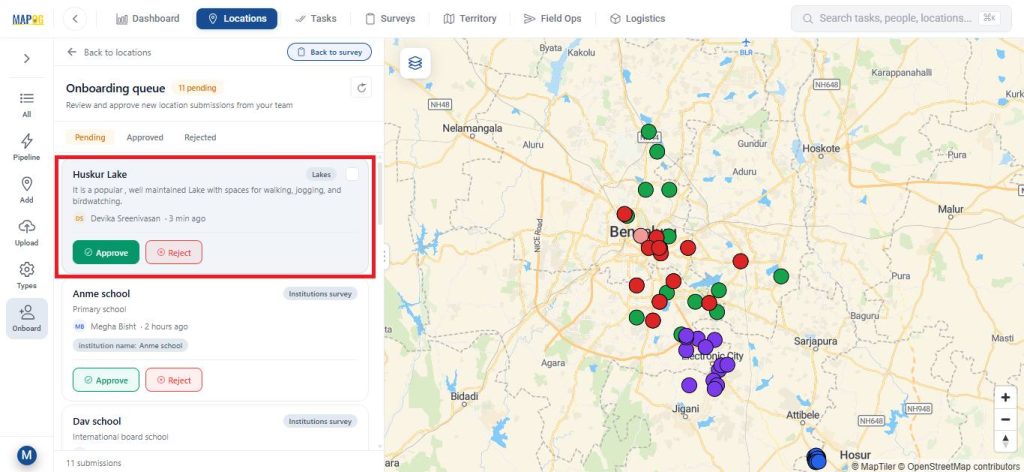Open the Dashboard tab
This screenshot has height=472, width=1024.
coord(148,19)
